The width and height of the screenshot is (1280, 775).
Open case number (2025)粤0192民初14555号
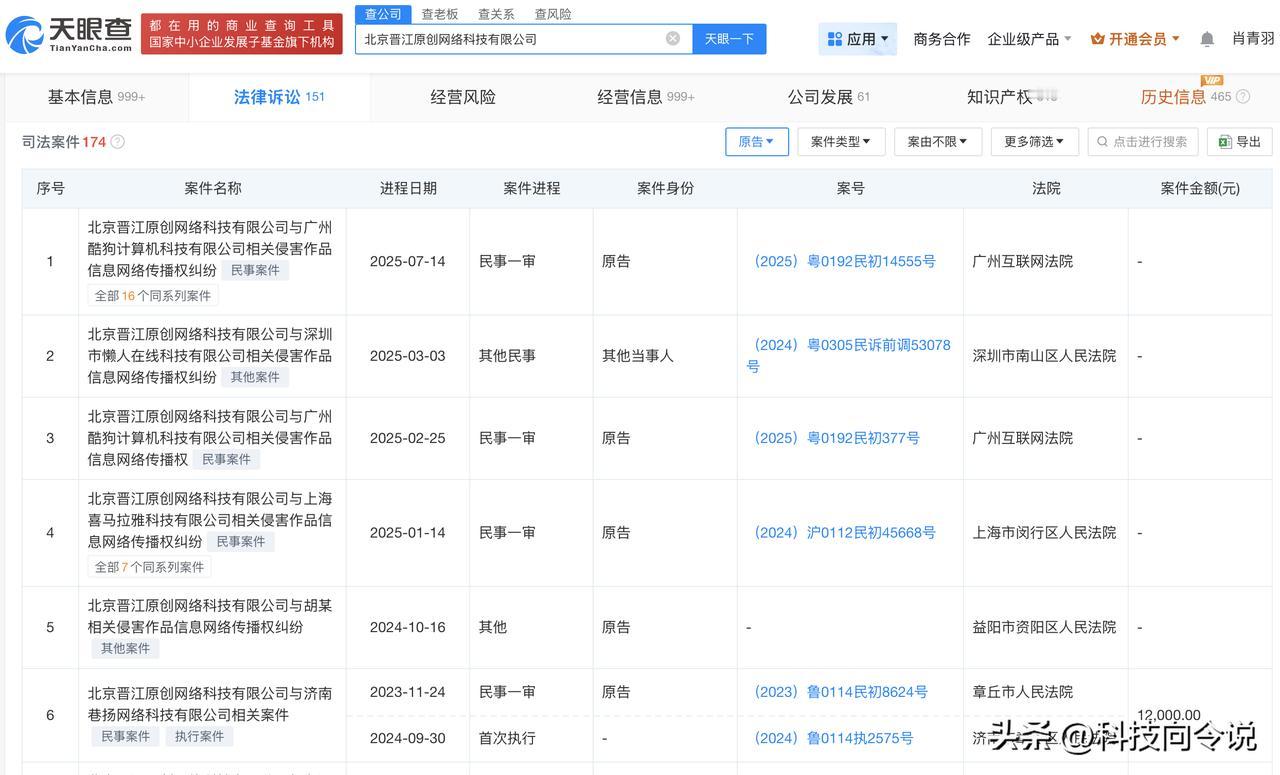pyautogui.click(x=845, y=261)
